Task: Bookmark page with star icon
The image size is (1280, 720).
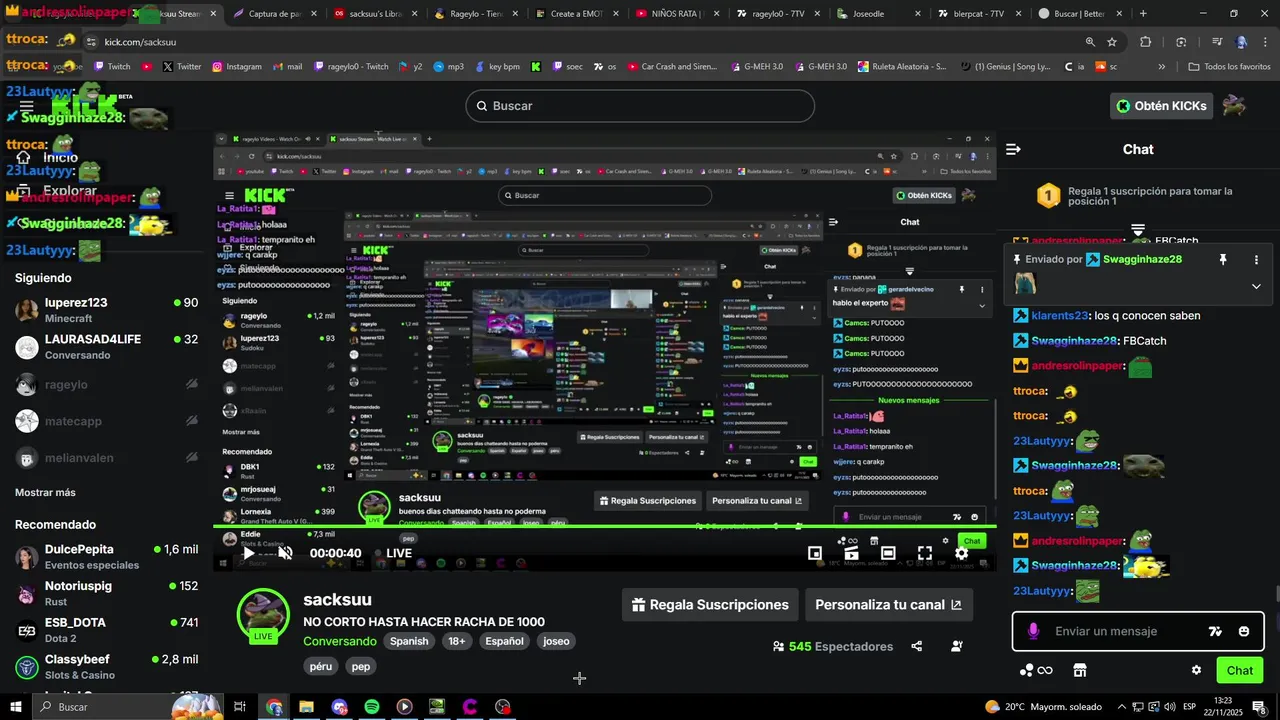Action: (x=1112, y=42)
